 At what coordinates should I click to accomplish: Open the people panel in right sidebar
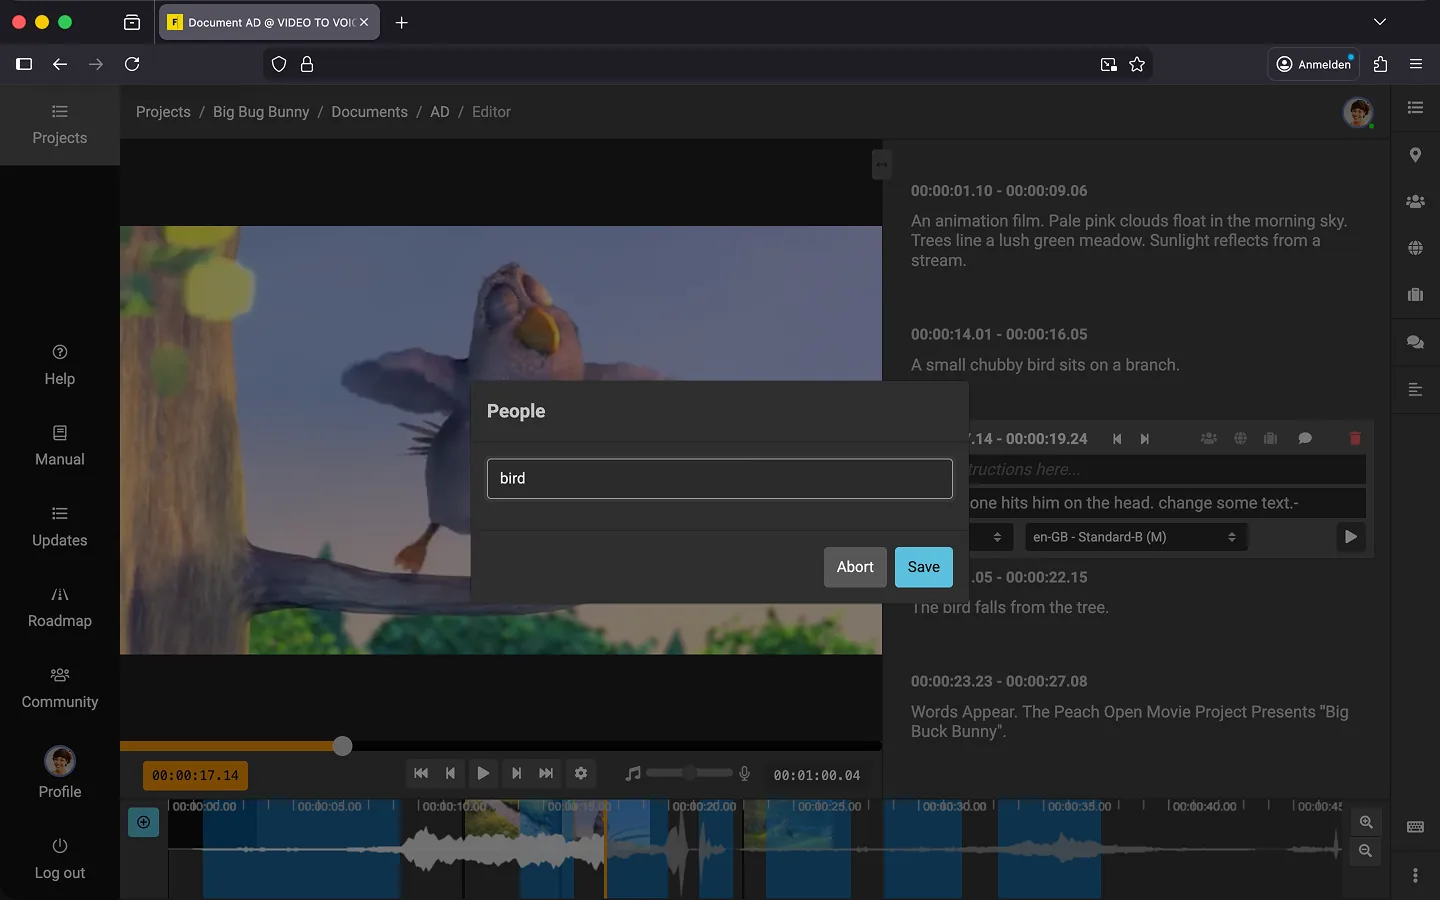coord(1415,201)
